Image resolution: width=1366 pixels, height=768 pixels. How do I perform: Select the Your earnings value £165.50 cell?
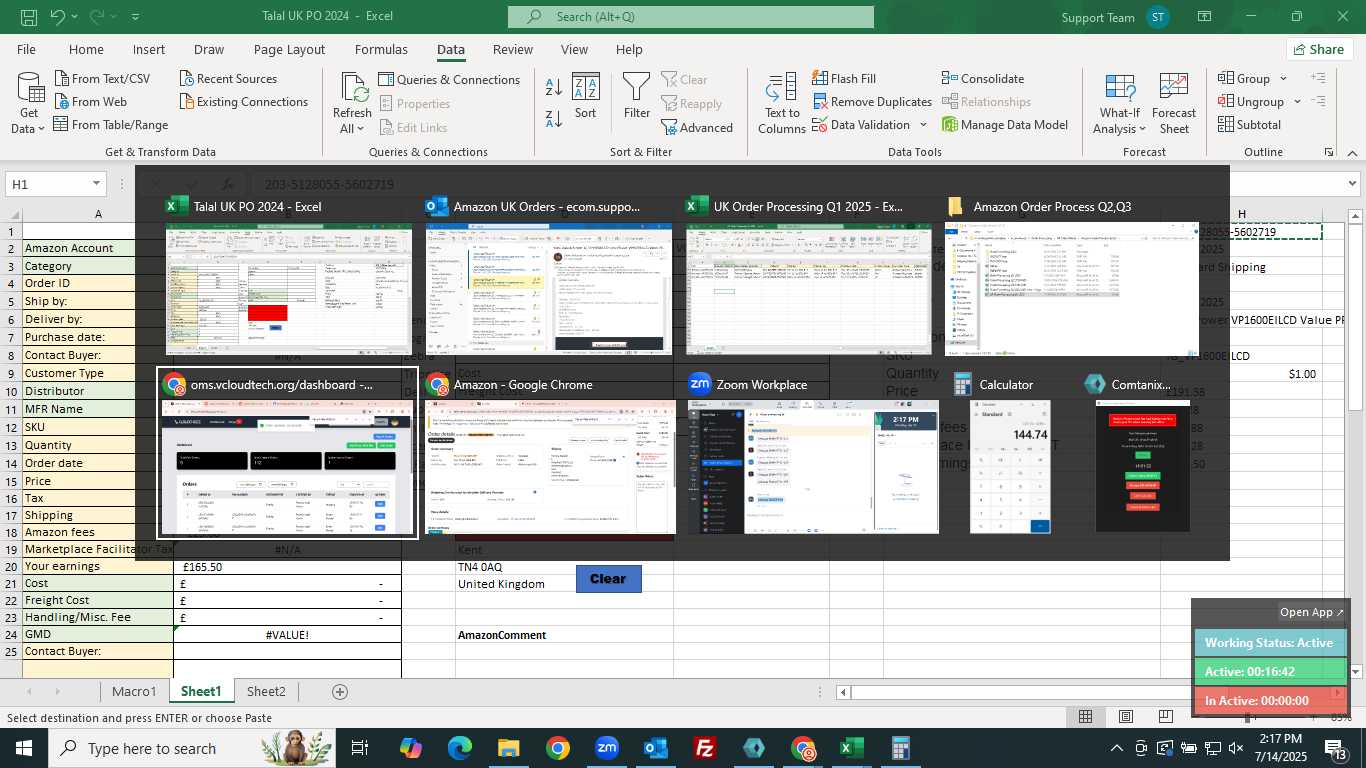click(x=287, y=567)
